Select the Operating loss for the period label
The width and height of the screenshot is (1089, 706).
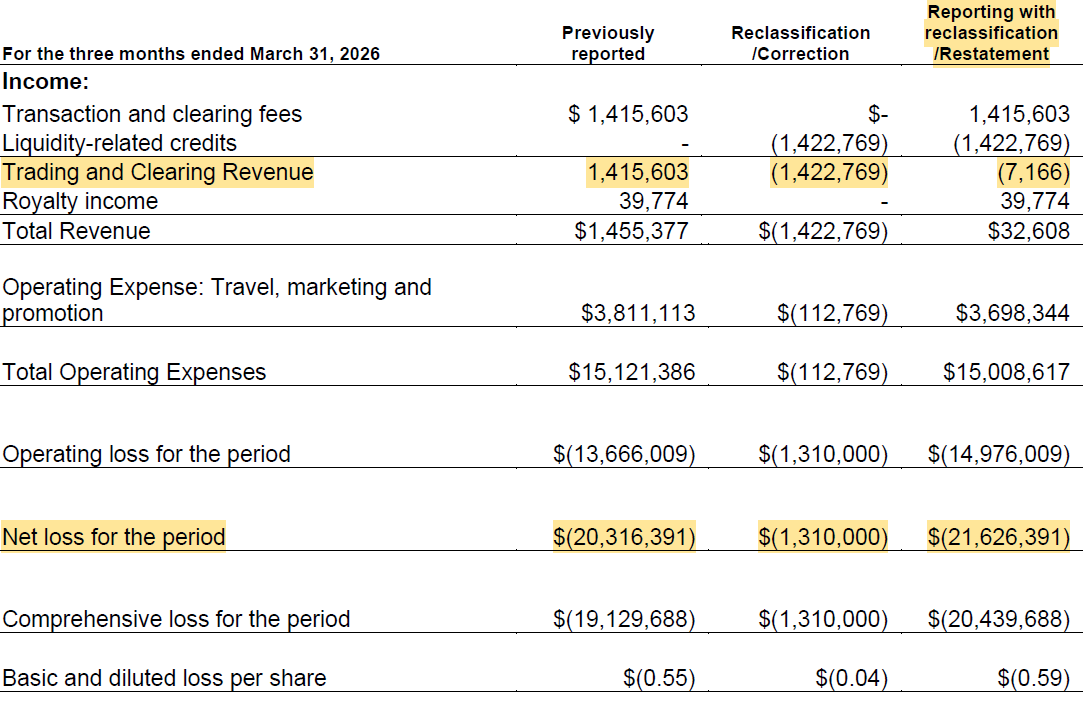click(146, 454)
